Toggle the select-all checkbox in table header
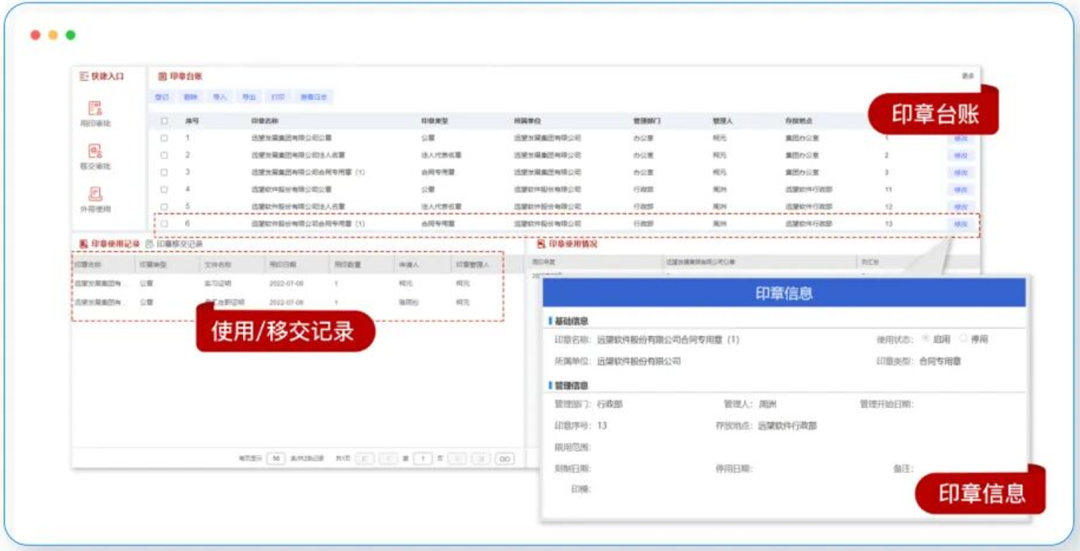Viewport: 1080px width, 551px height. [x=164, y=121]
